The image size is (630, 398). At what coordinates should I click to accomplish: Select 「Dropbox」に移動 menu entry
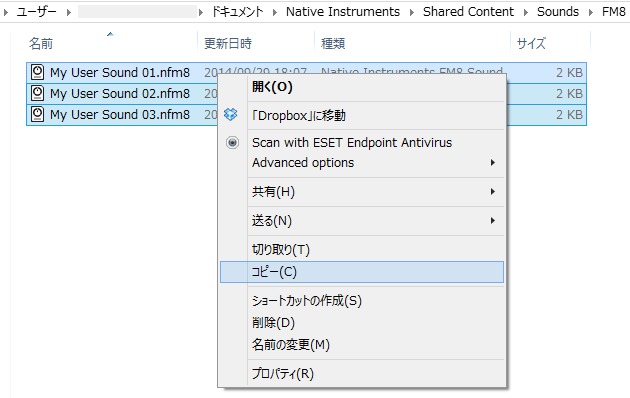coord(362,116)
